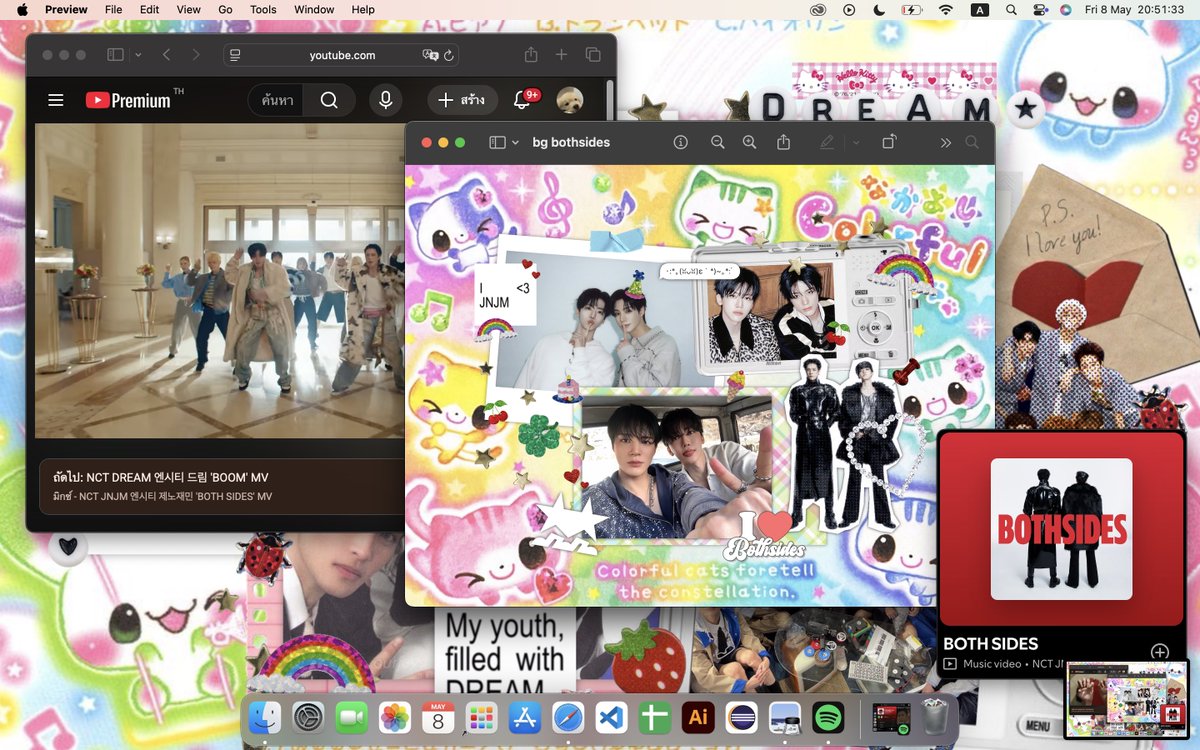
Task: Open Safari page reader menu icon
Action: [x=236, y=55]
